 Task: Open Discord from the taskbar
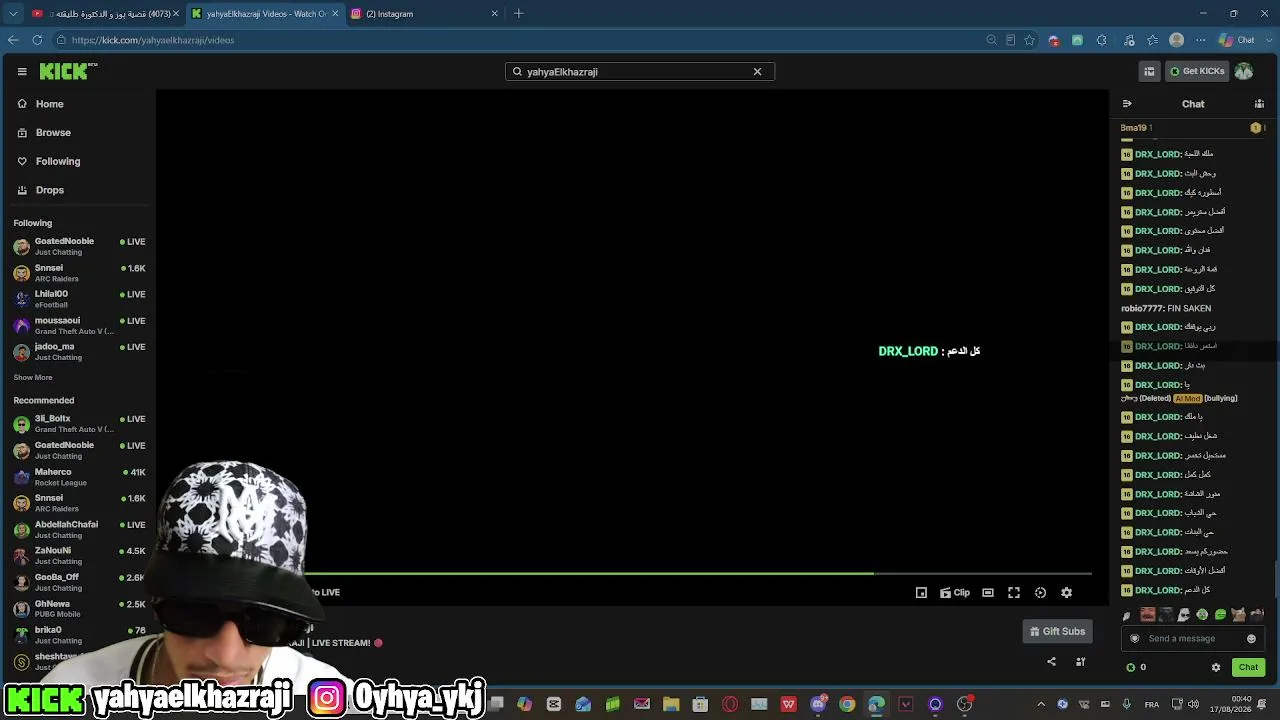818,704
